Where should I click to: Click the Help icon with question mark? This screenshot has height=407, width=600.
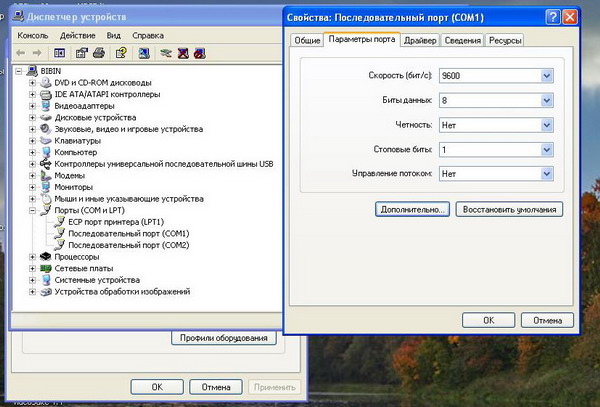[122, 52]
